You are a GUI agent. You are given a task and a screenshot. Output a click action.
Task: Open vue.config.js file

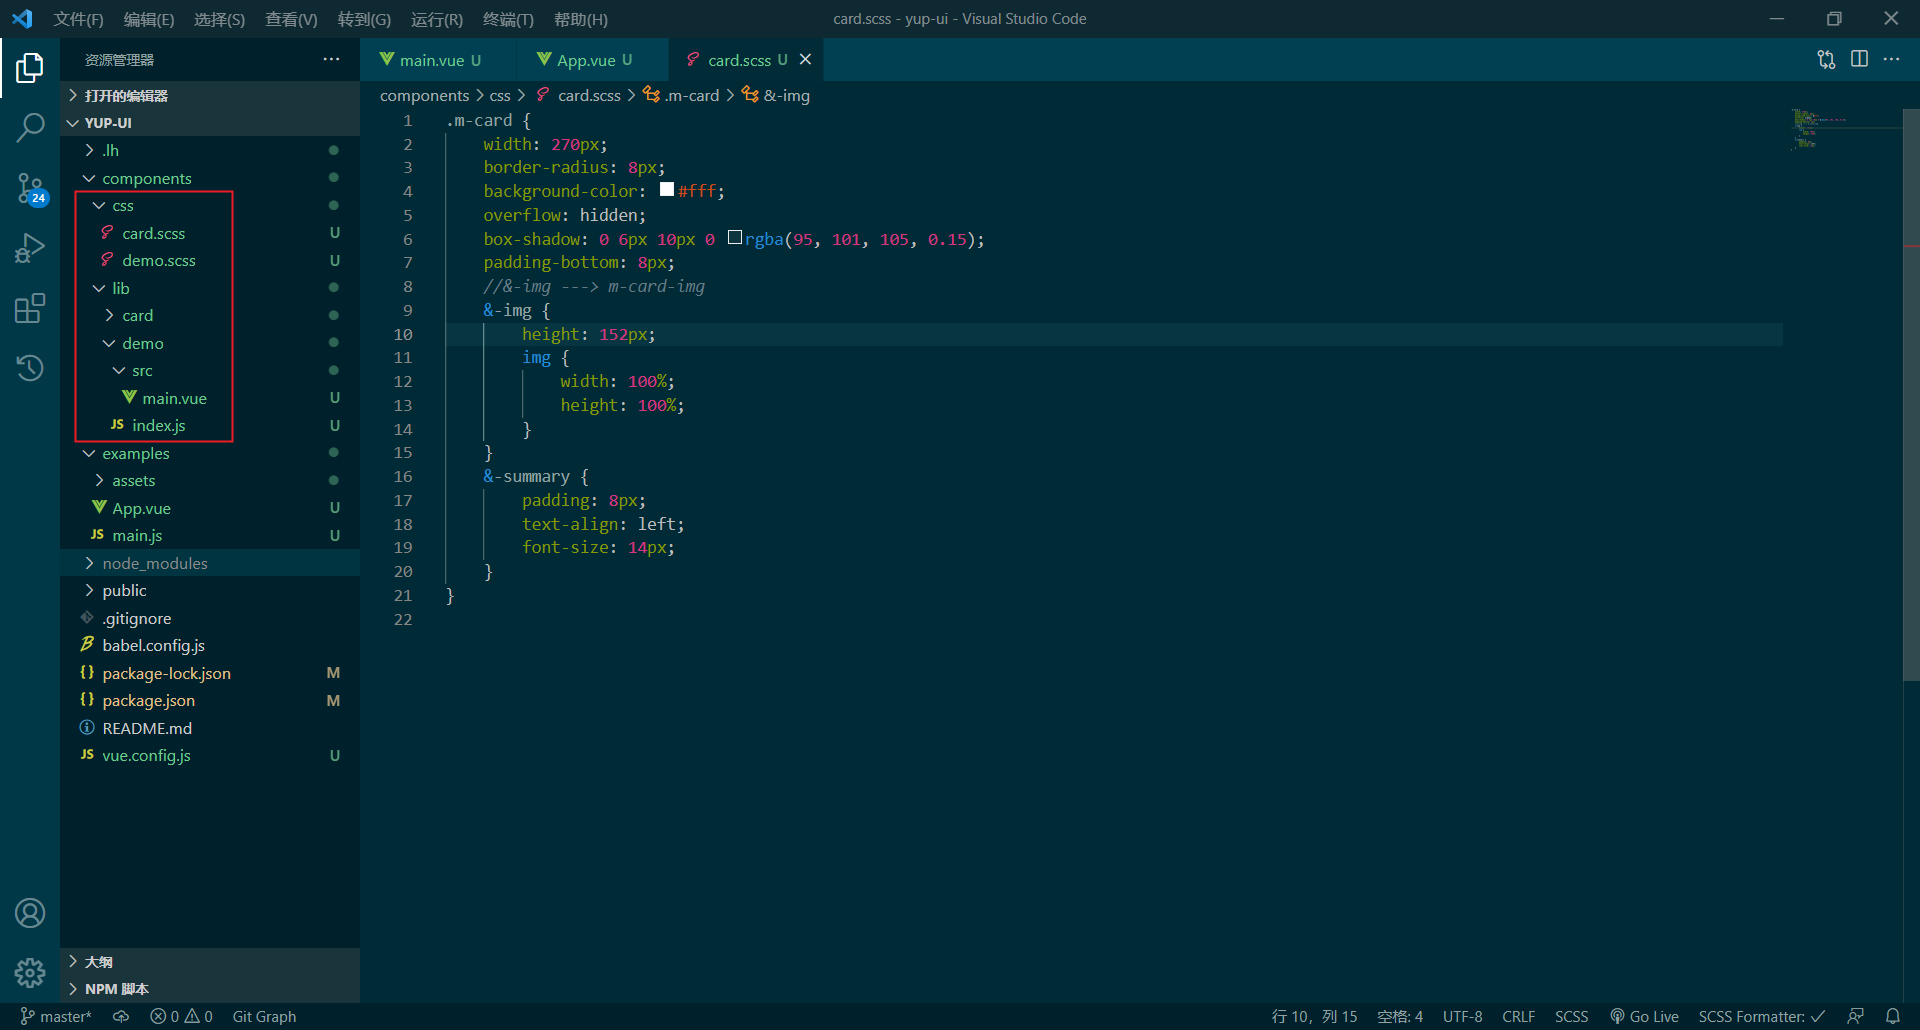210,755
